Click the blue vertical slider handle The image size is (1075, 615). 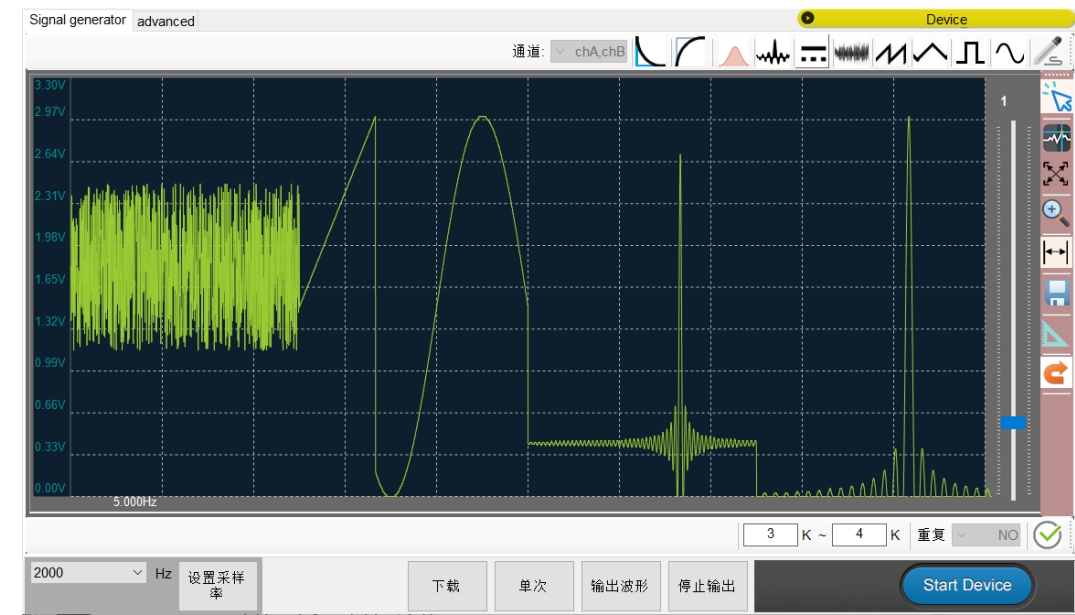tap(1013, 422)
